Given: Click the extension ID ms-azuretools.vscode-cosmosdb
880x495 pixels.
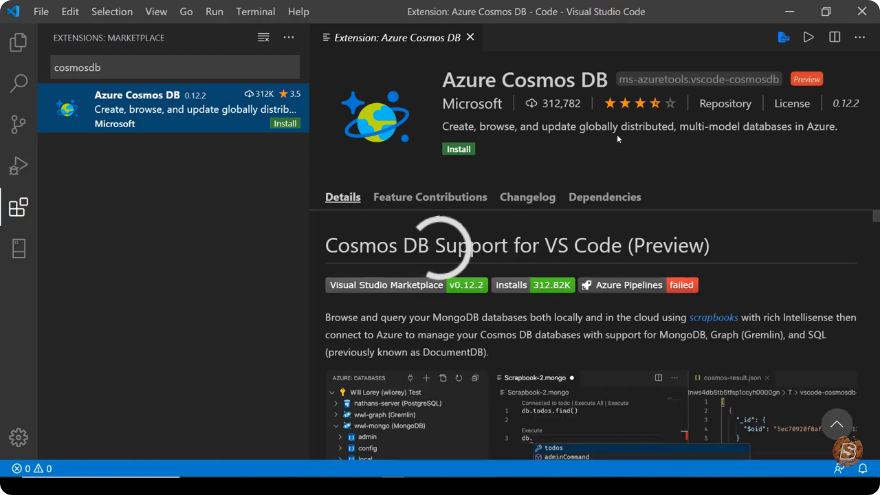Looking at the screenshot, I should pyautogui.click(x=699, y=79).
